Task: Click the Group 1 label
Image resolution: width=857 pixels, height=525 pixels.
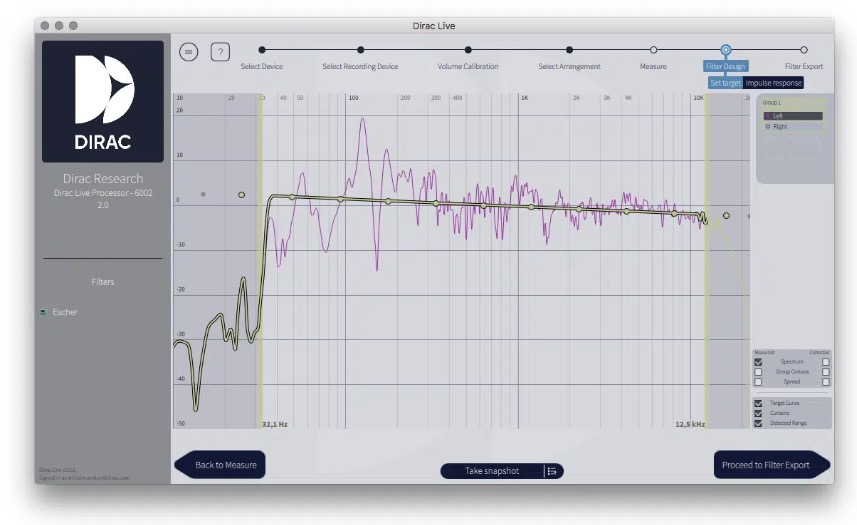Action: point(772,102)
